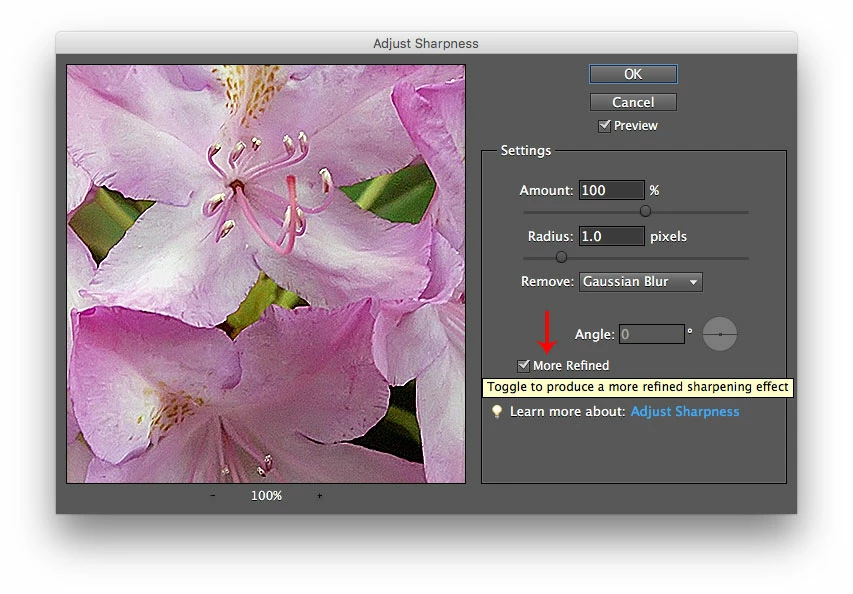Image resolution: width=853 pixels, height=594 pixels.
Task: Toggle the Preview checkbox
Action: coord(604,126)
